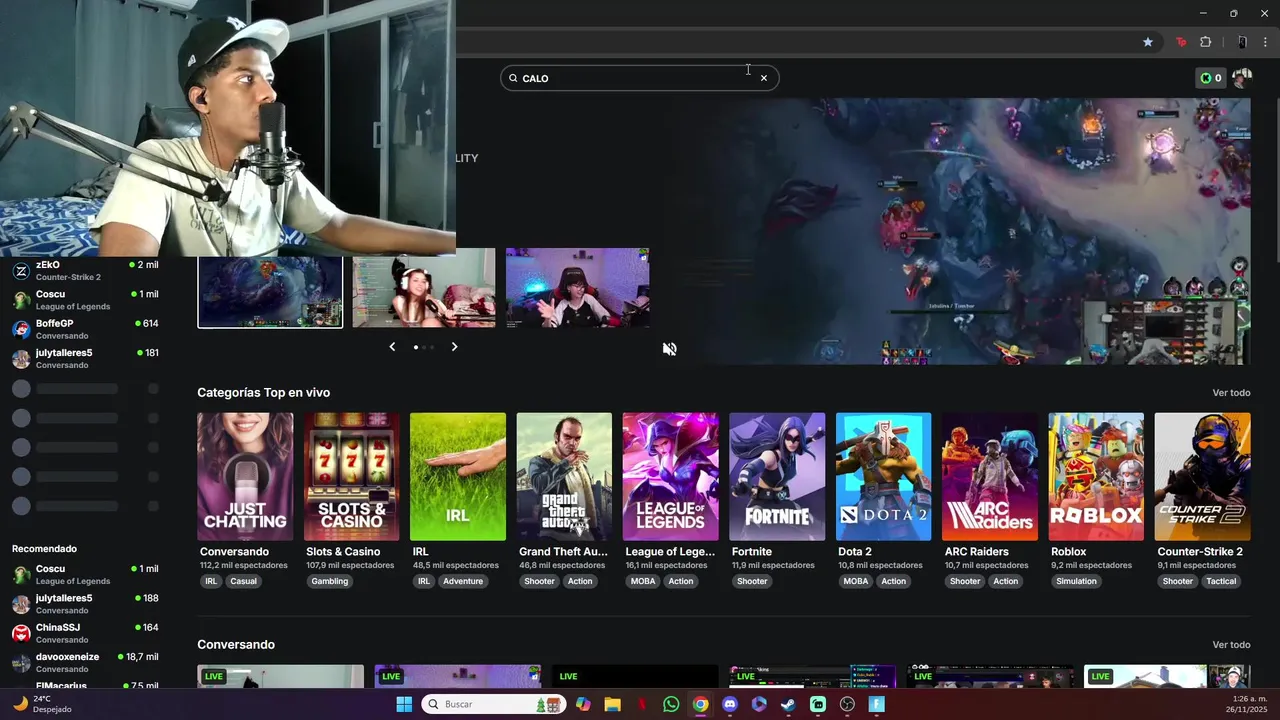Open Chrome's three-dot menu
This screenshot has height=720, width=1280.
pyautogui.click(x=1265, y=42)
